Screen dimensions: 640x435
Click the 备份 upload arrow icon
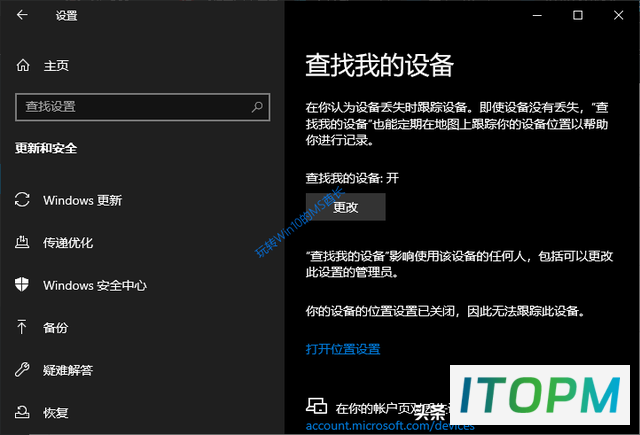(x=22, y=327)
